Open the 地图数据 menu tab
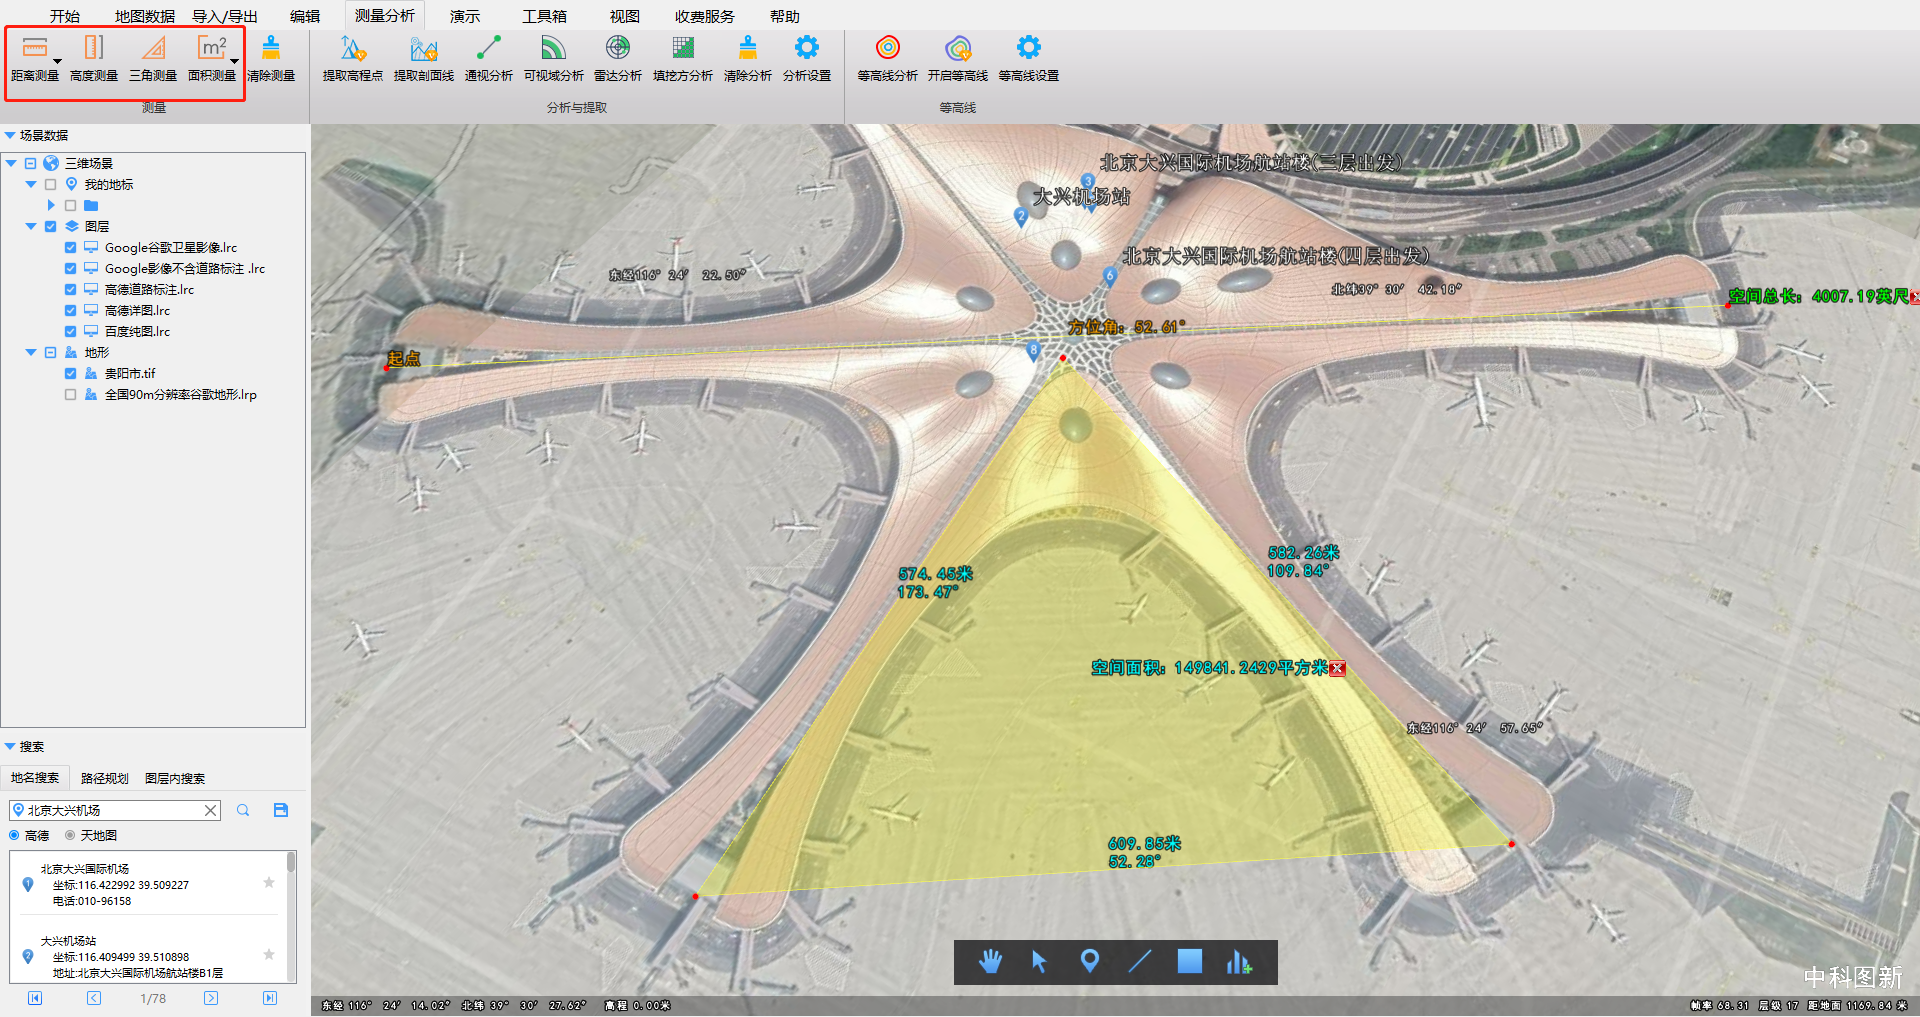 click(145, 16)
